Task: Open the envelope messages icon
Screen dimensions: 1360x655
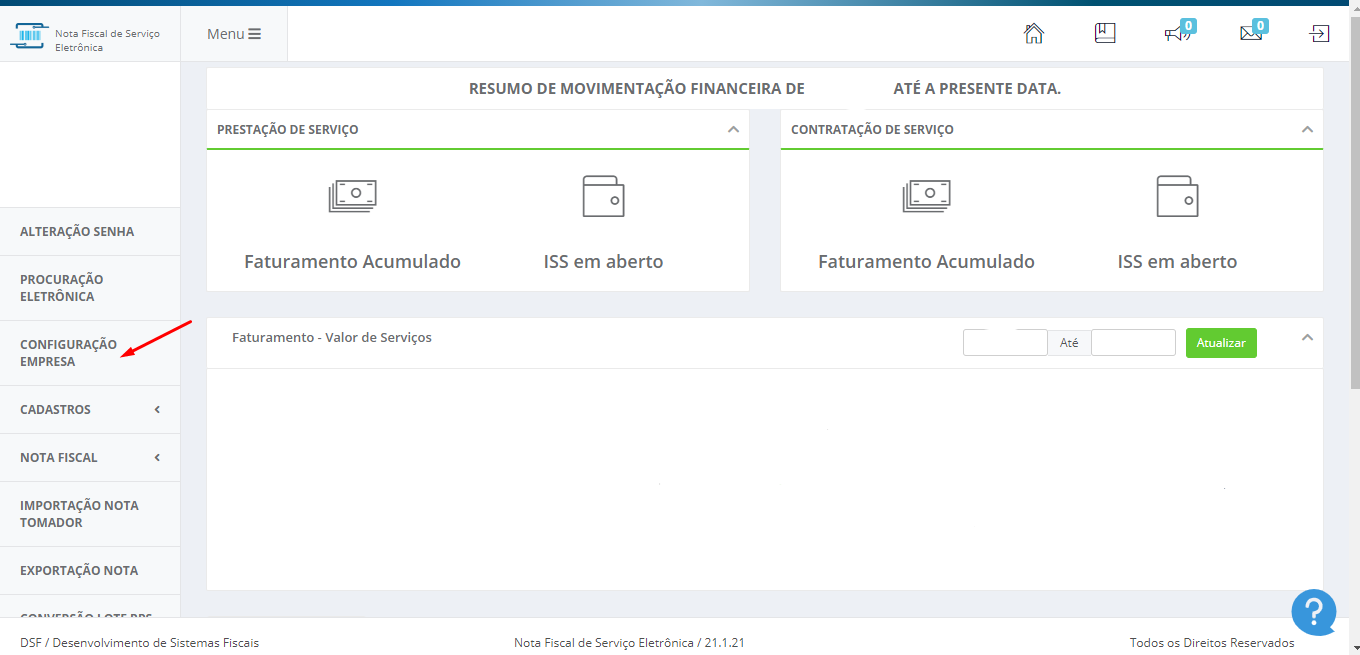Action: click(x=1251, y=33)
